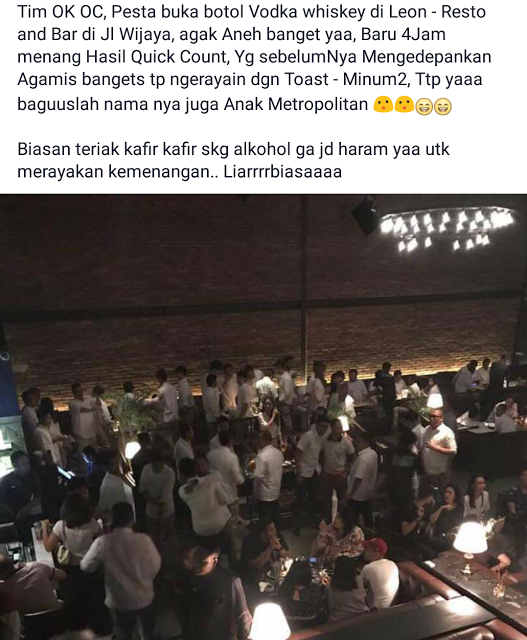Image resolution: width=527 pixels, height=640 pixels.
Task: Click the person wearing a red cap
Action: click(x=378, y=569)
